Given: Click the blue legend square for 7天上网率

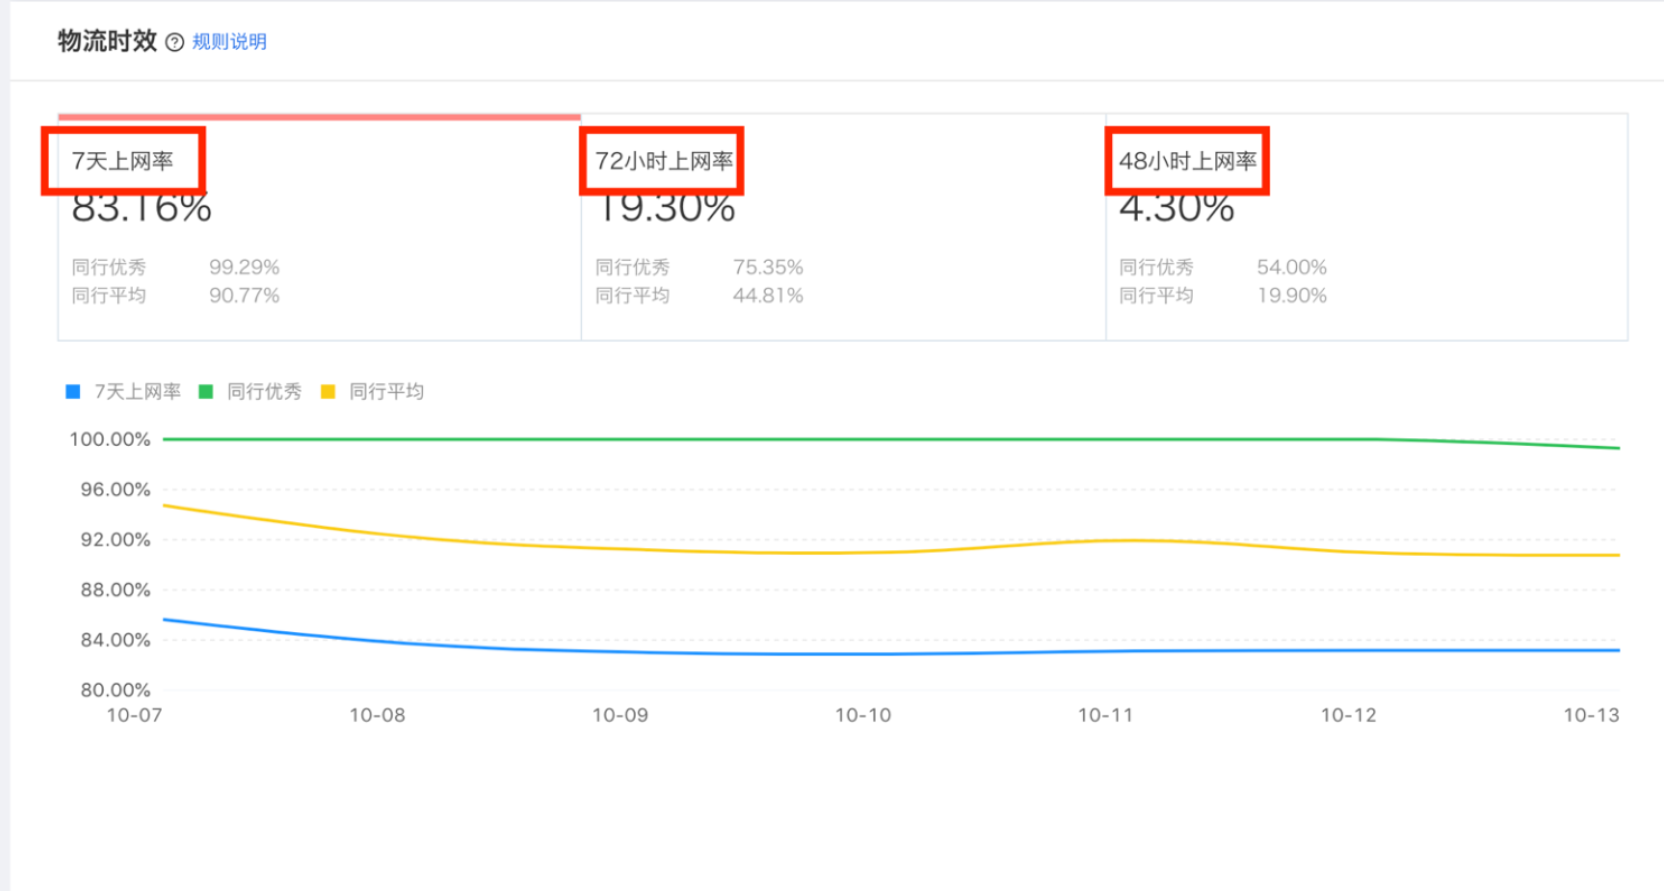Looking at the screenshot, I should click(x=73, y=392).
